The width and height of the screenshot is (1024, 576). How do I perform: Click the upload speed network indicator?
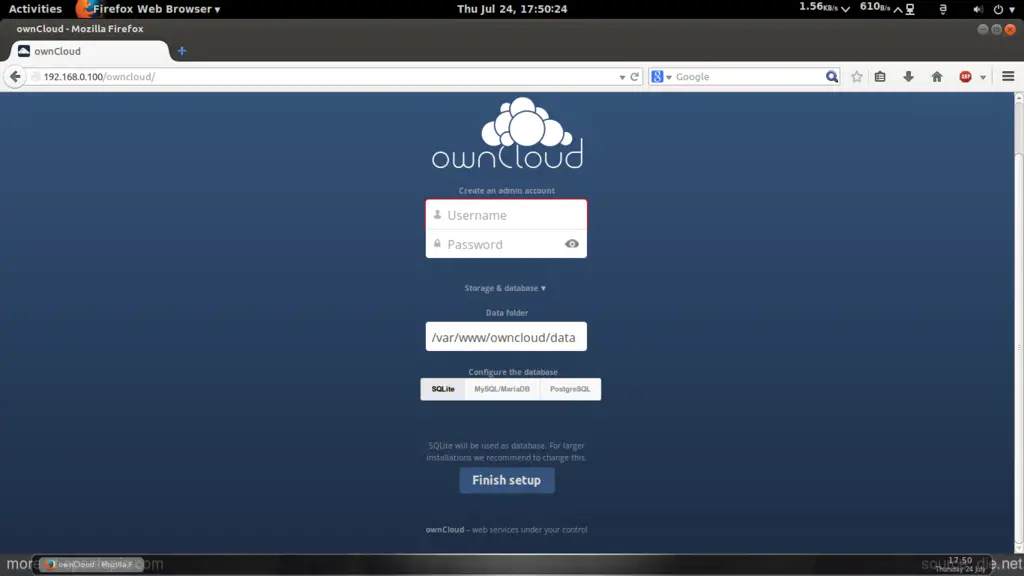point(880,8)
